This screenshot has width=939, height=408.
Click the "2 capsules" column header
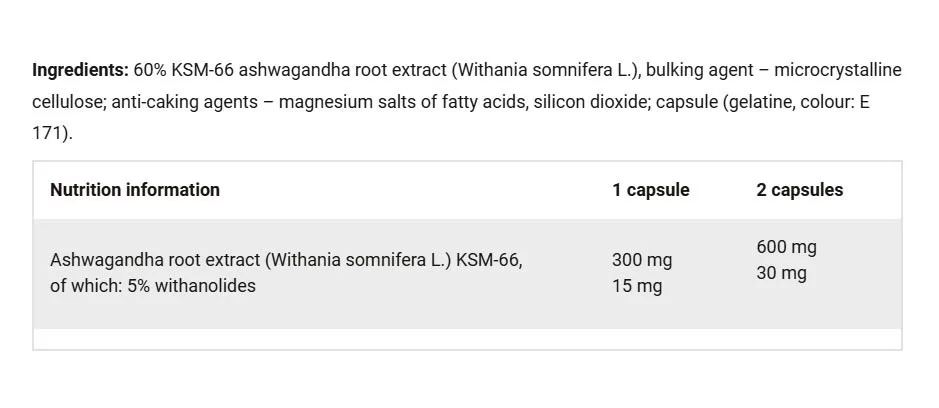coord(800,190)
